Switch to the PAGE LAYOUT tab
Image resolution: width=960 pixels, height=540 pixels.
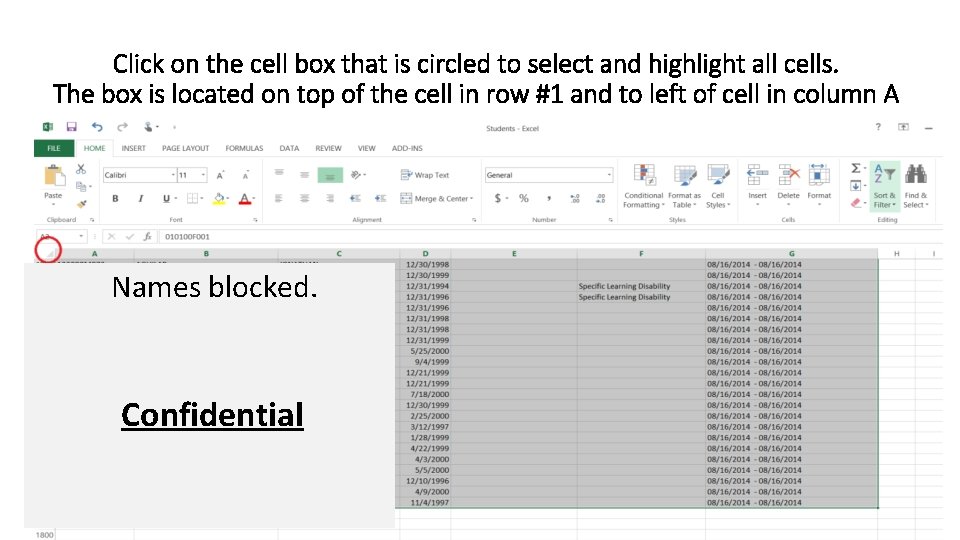click(x=186, y=148)
